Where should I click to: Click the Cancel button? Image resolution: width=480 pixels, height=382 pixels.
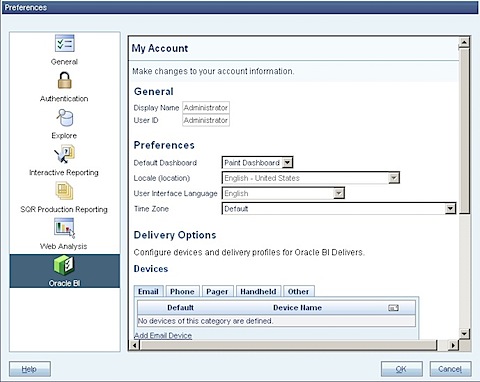450,369
